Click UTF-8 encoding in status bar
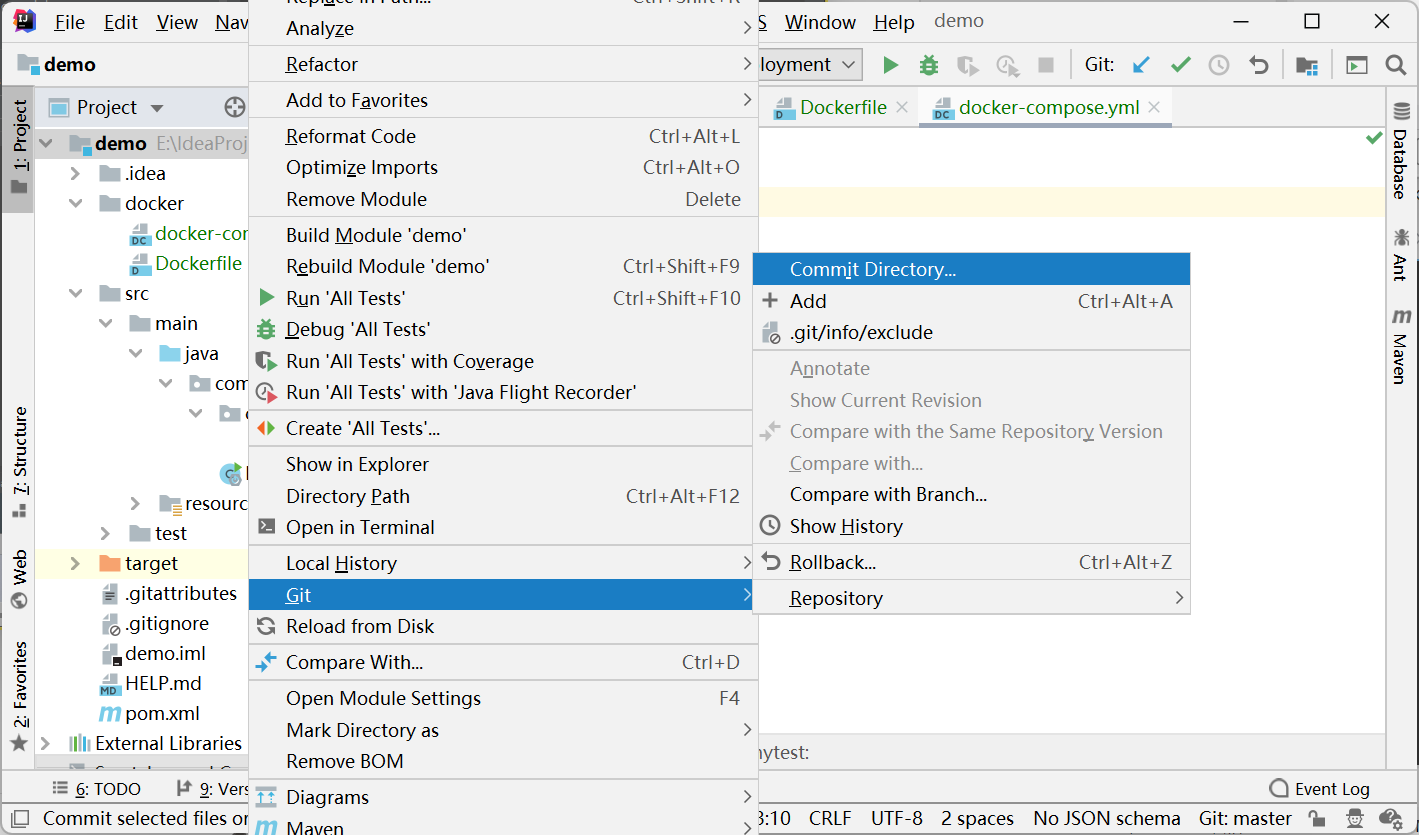This screenshot has height=835, width=1419. [x=896, y=818]
